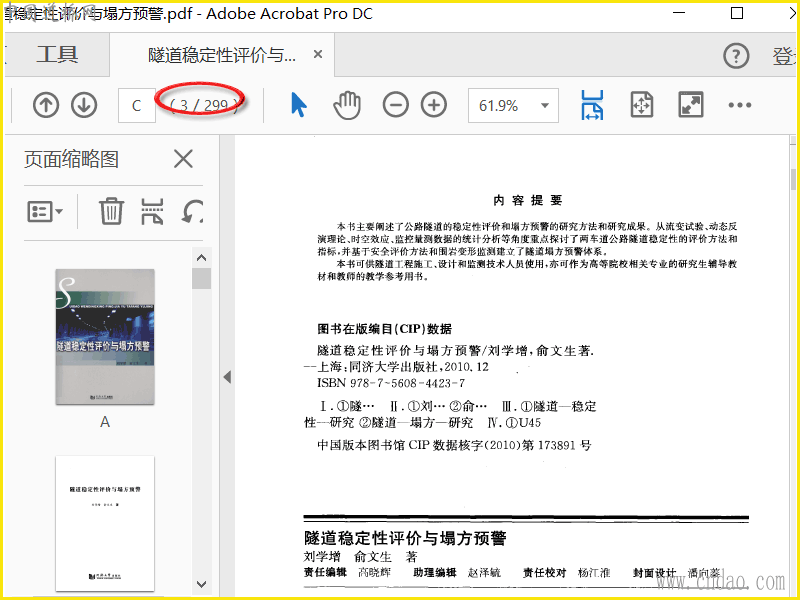800x600 pixels.
Task: Delete selected pages with trash icon
Action: coord(111,211)
